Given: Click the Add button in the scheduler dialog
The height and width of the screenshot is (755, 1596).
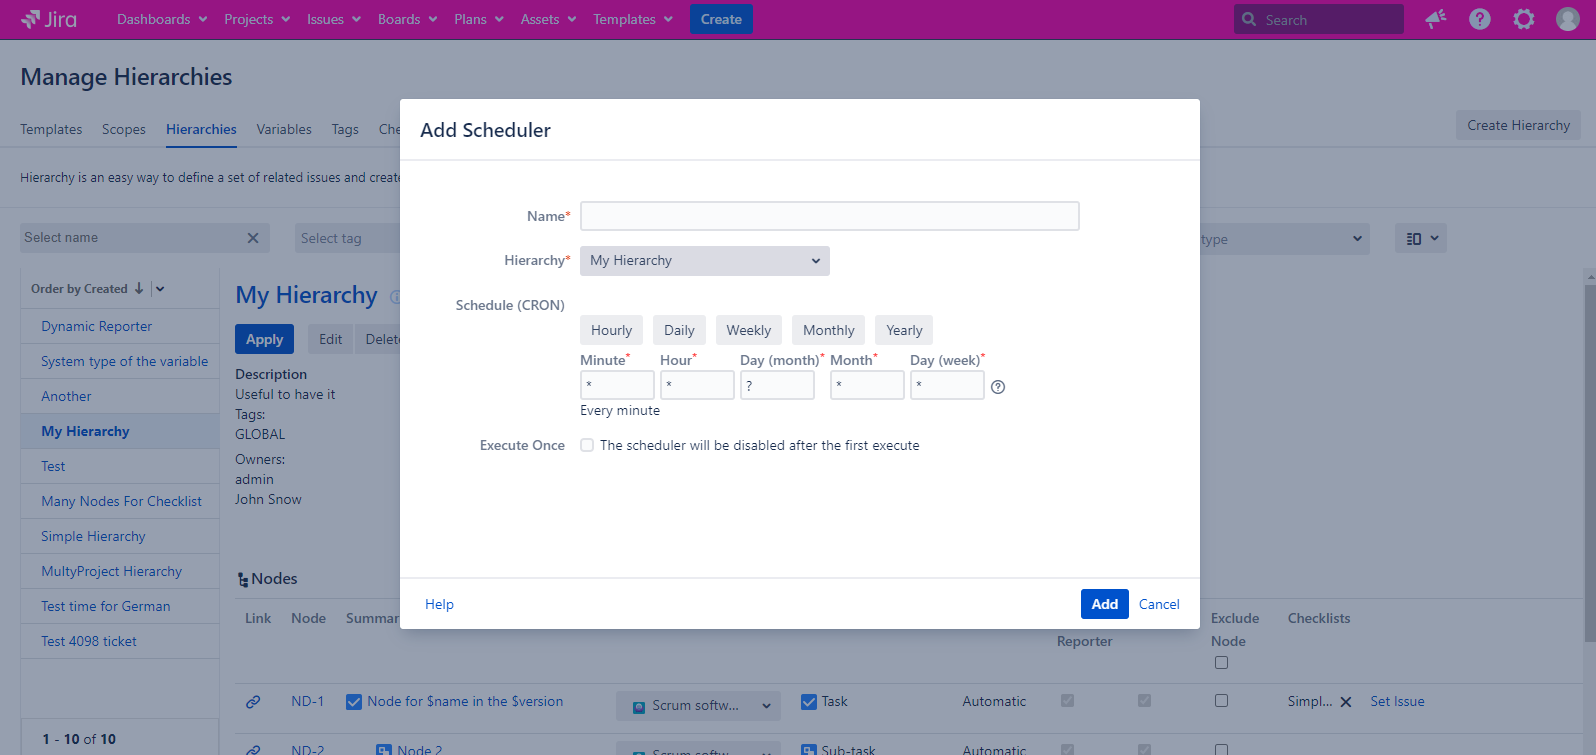Looking at the screenshot, I should point(1104,604).
